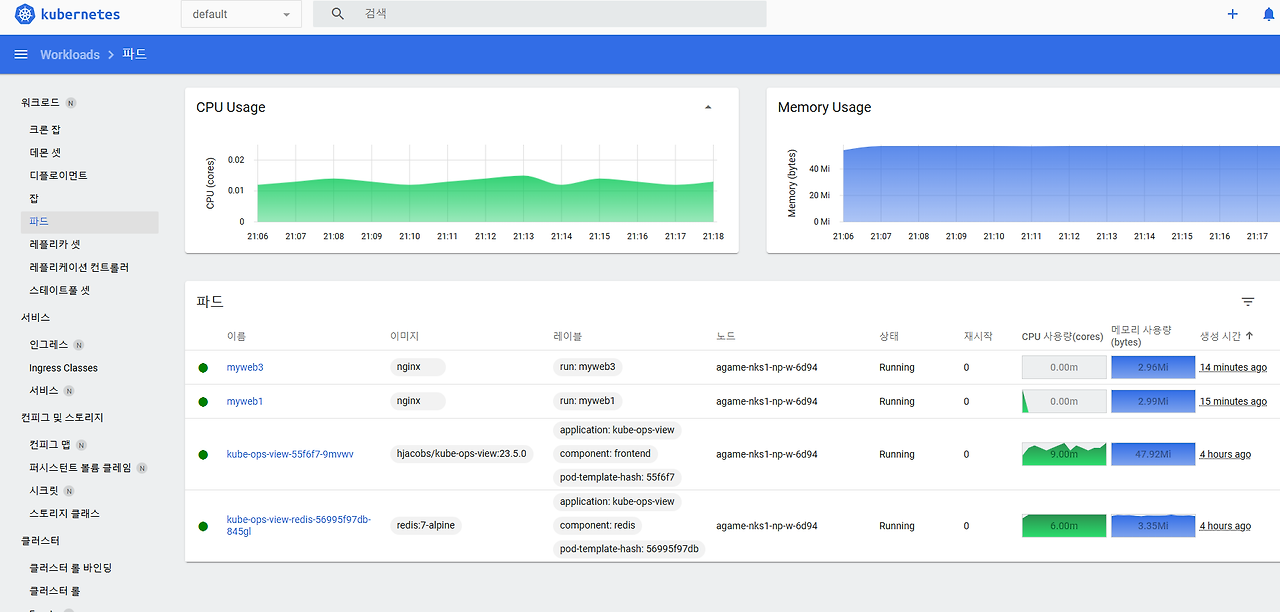Click the Memory Usage chart area

click(x=1061, y=184)
